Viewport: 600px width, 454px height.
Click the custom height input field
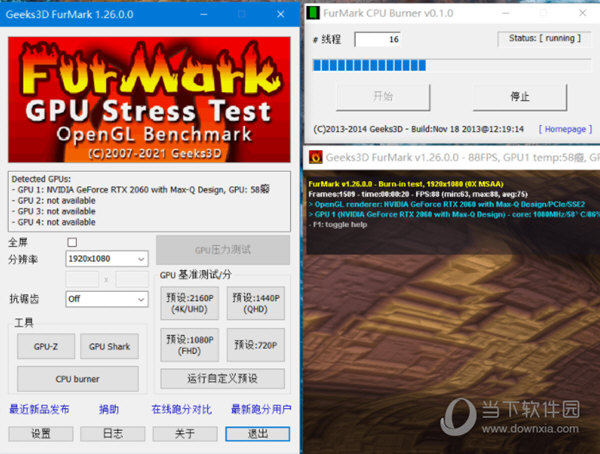(x=132, y=279)
